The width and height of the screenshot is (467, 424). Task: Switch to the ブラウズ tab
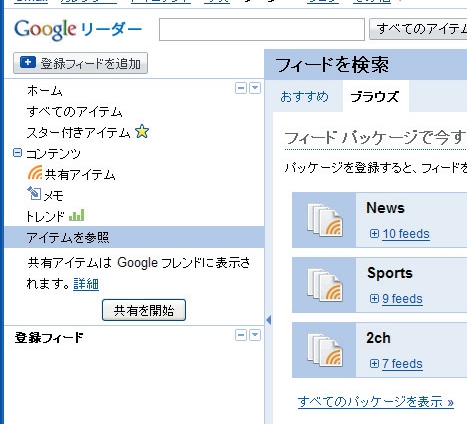click(375, 97)
